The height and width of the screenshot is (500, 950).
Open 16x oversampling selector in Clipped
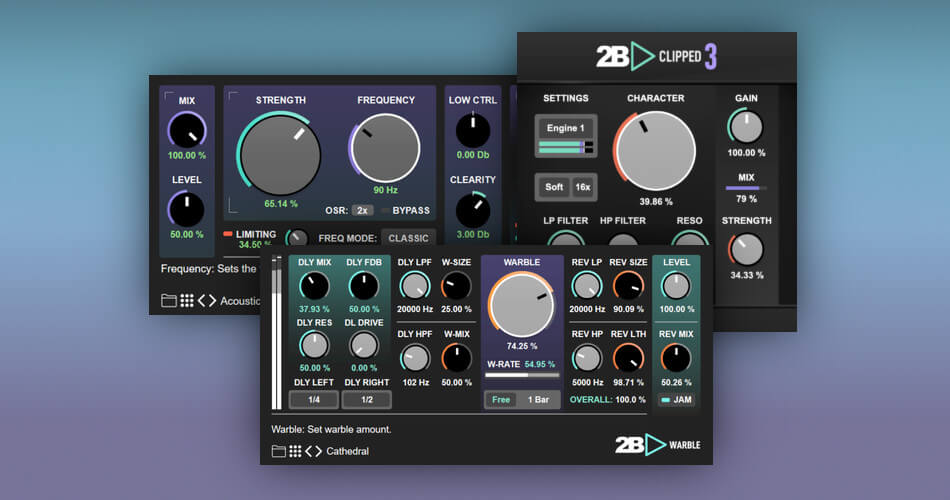pos(583,187)
